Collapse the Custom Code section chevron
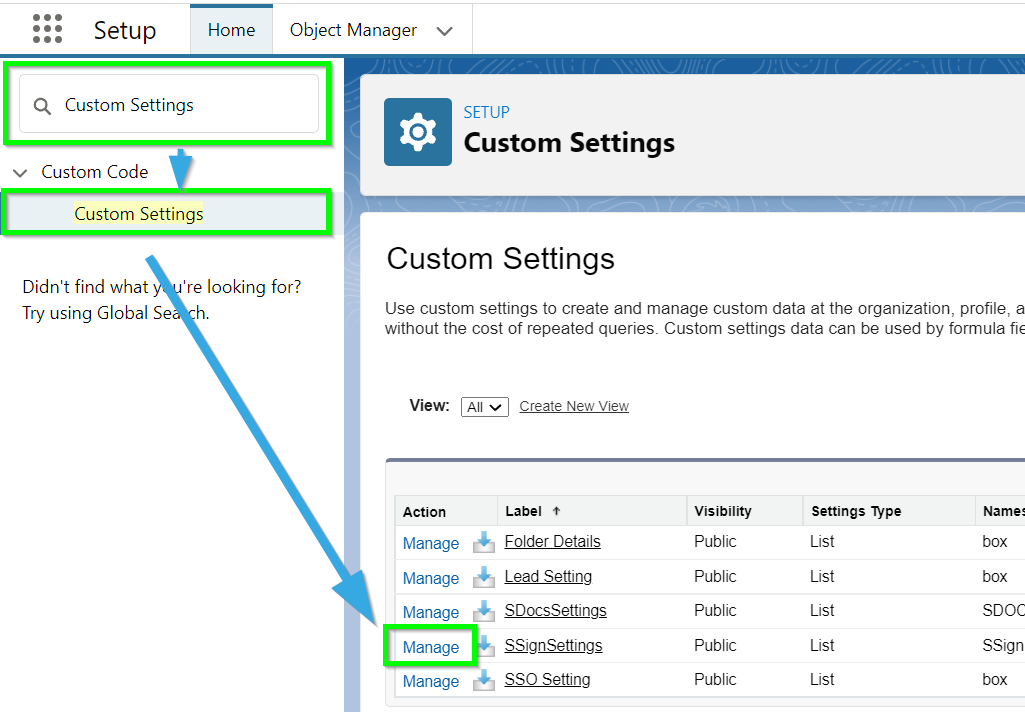Image resolution: width=1025 pixels, height=712 pixels. tap(20, 173)
